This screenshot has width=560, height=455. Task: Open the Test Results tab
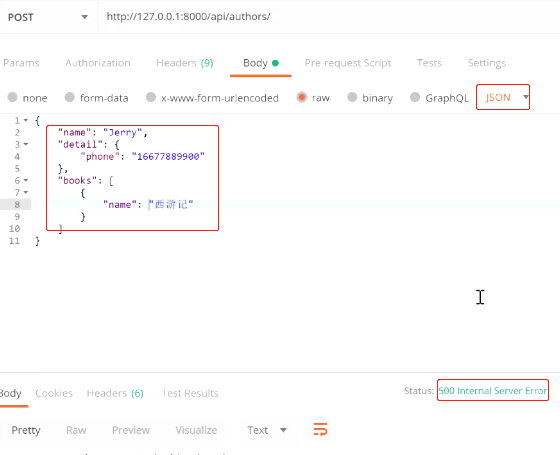pos(190,393)
